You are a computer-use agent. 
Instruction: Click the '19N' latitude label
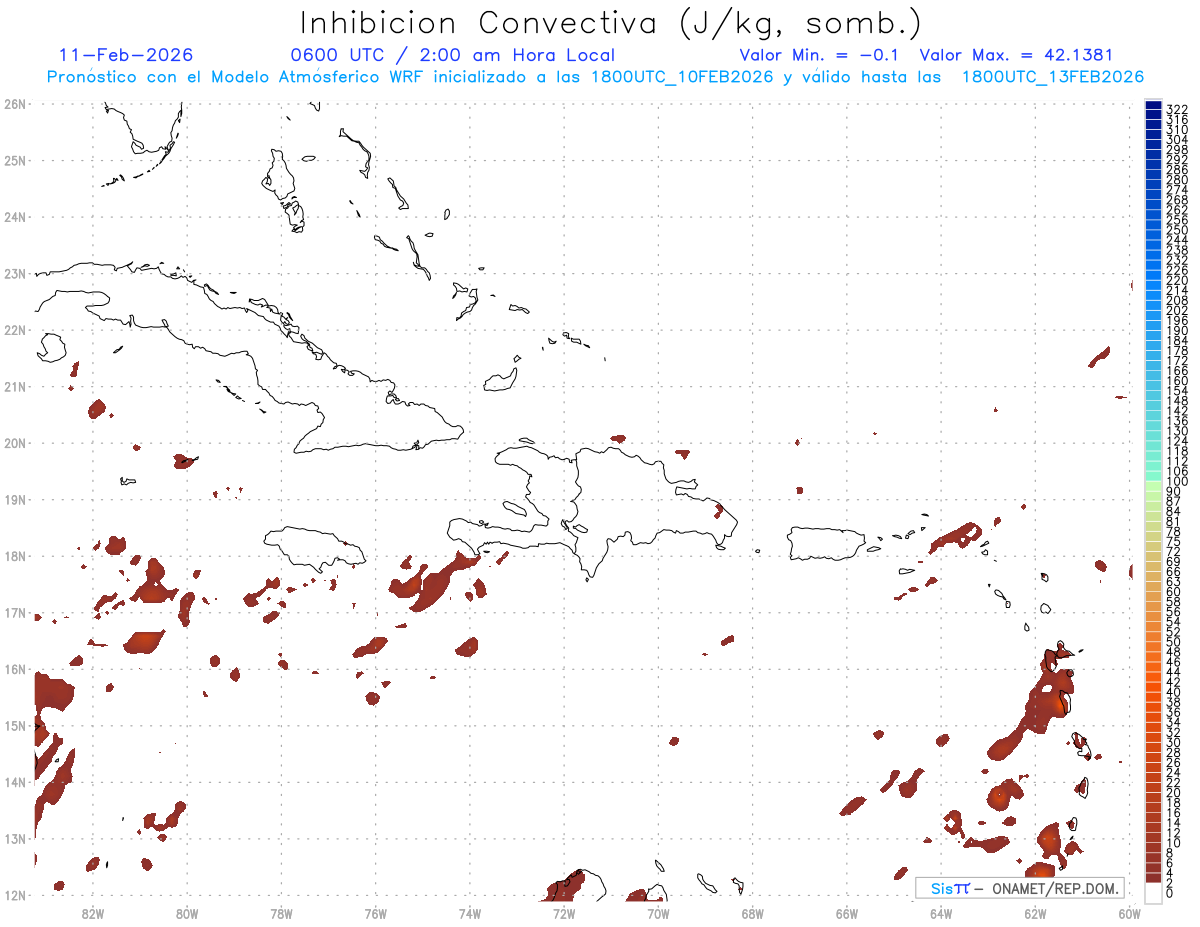pos(14,499)
